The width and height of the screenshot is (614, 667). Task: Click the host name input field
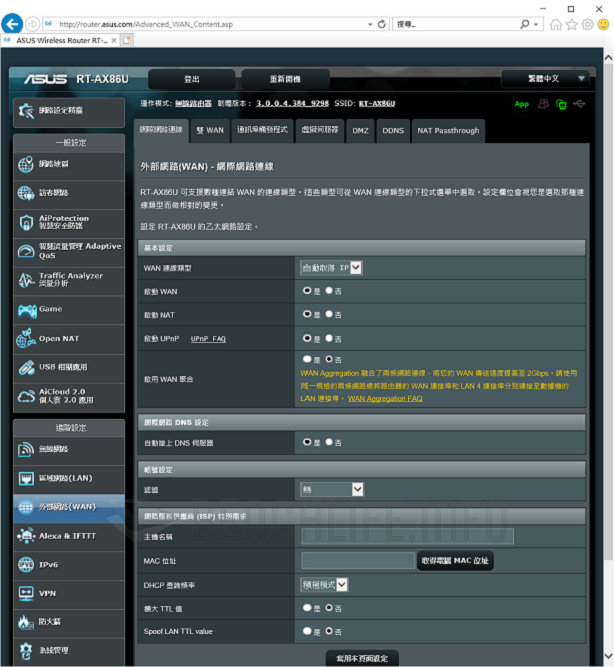[407, 536]
